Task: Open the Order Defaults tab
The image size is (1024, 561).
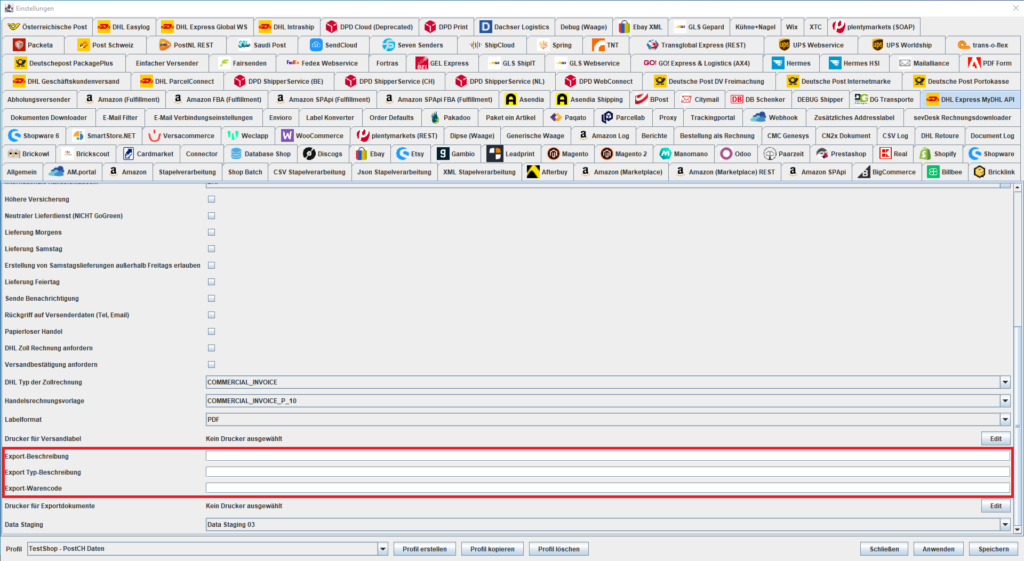Action: [391, 118]
